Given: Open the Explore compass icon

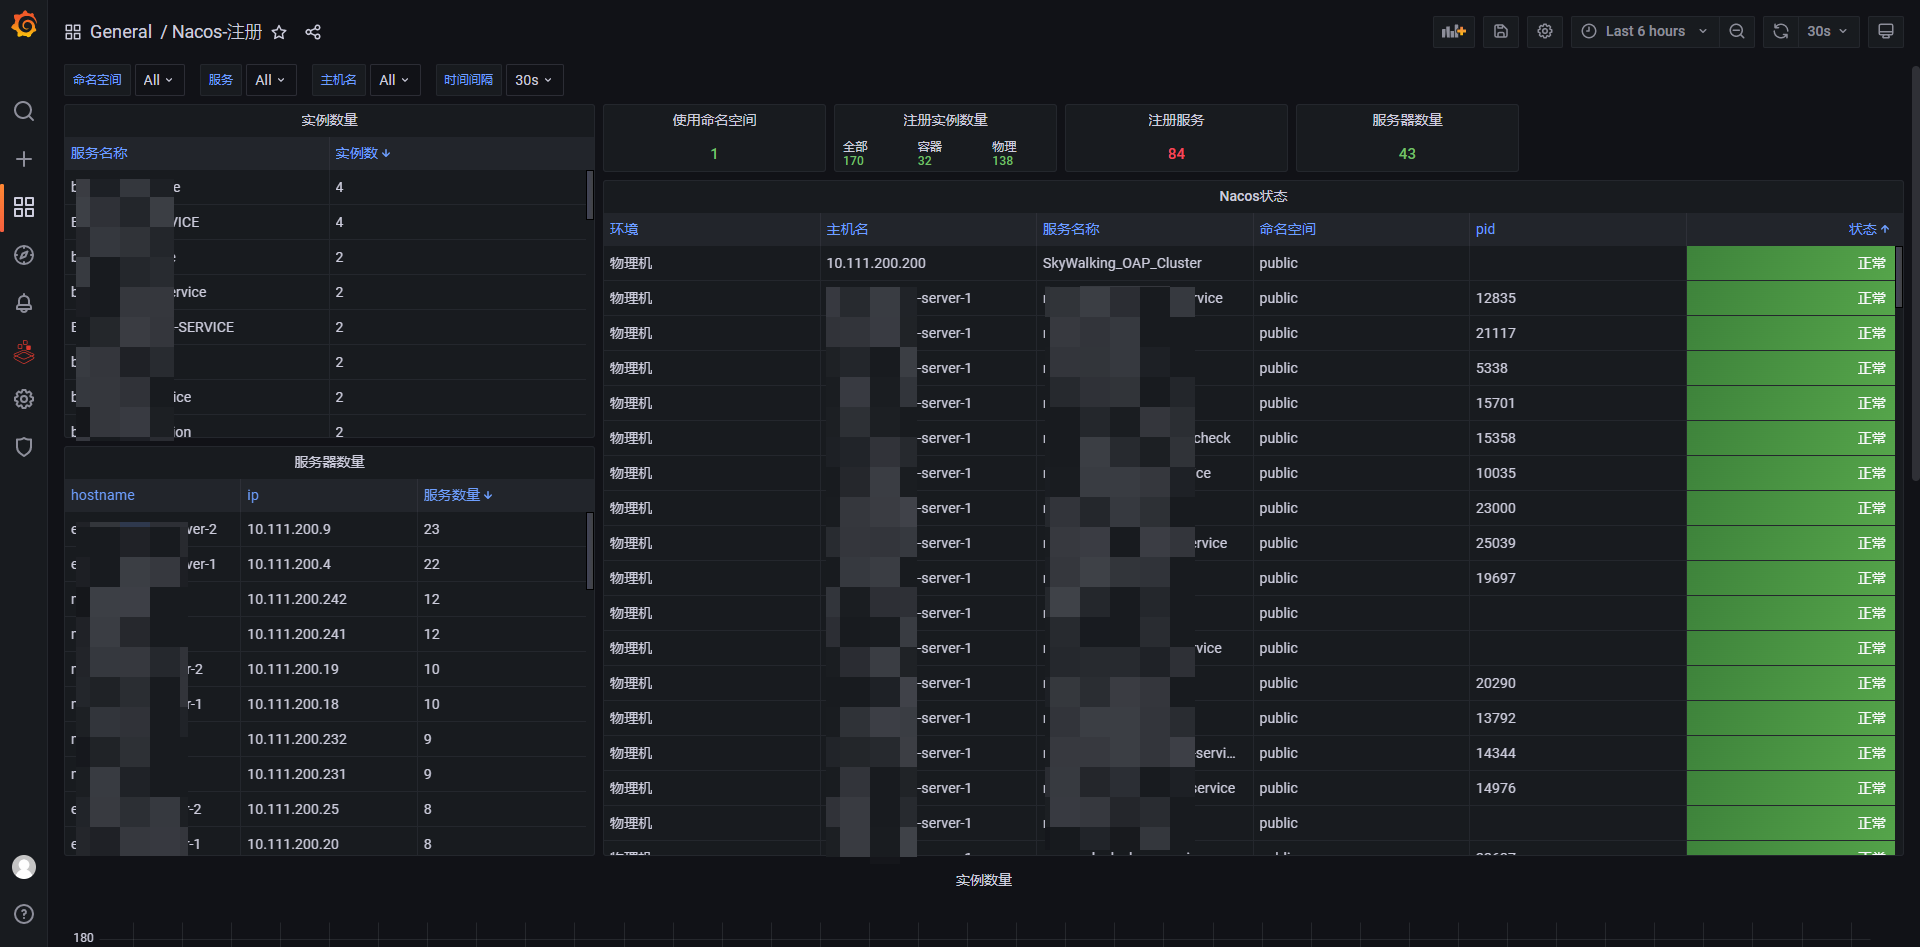Looking at the screenshot, I should 24,255.
